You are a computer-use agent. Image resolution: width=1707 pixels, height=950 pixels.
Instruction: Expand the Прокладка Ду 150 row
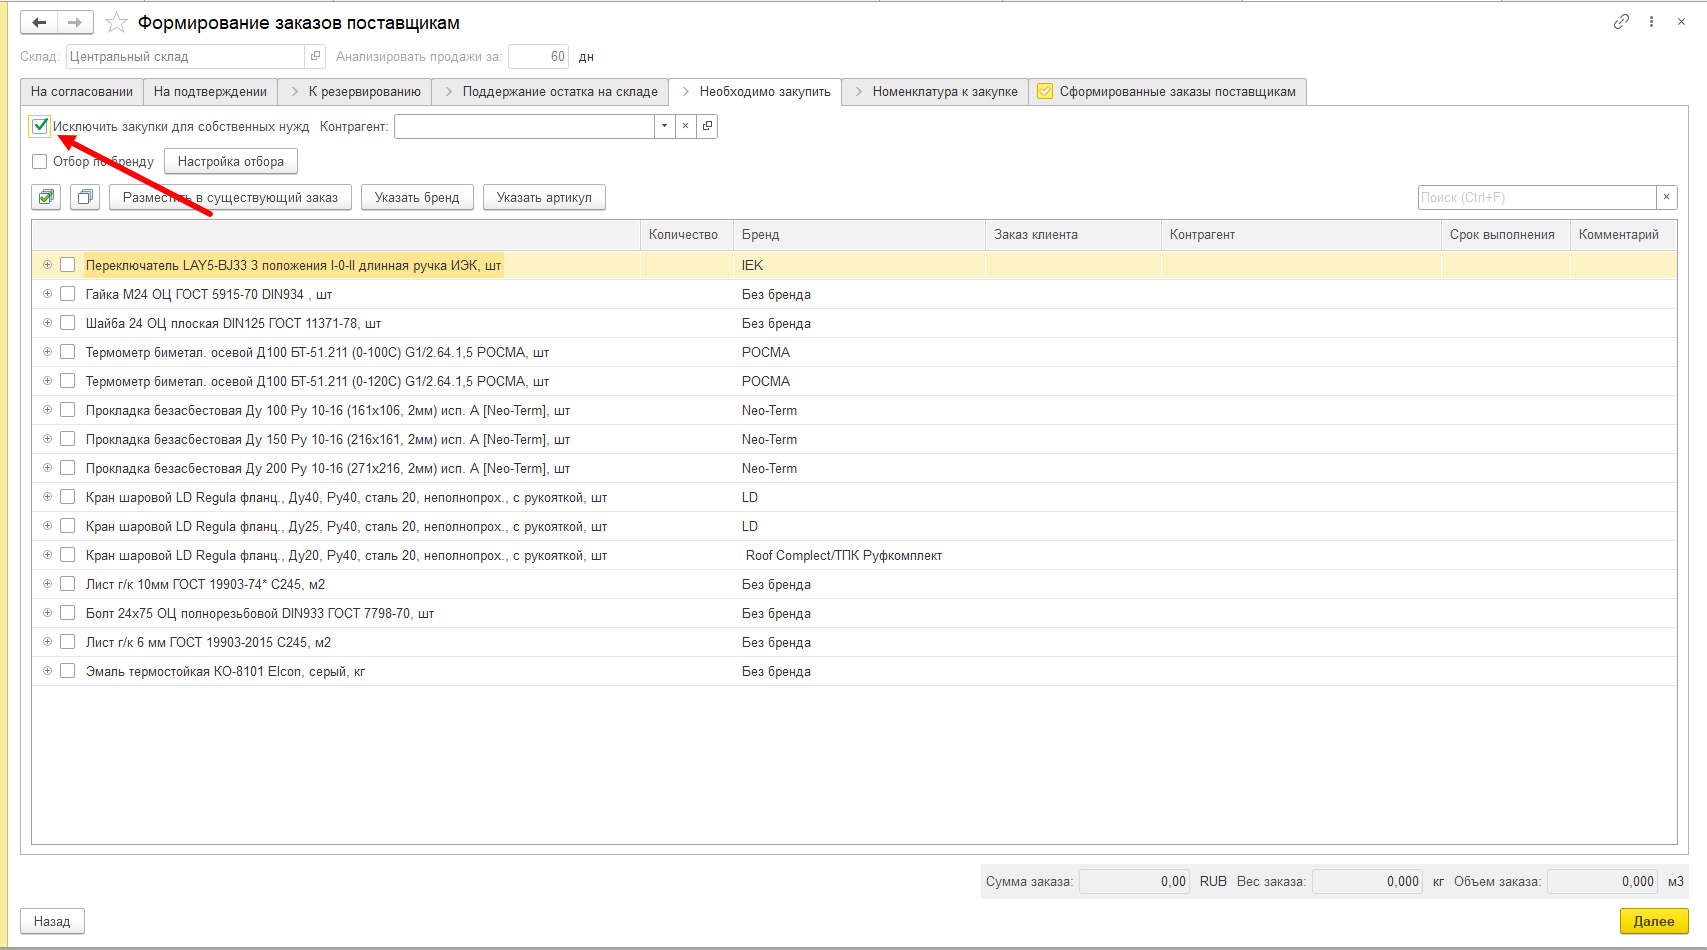[47, 439]
